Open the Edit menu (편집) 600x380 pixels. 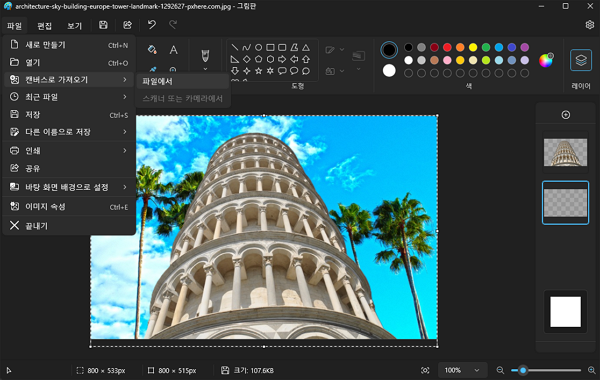pyautogui.click(x=44, y=26)
